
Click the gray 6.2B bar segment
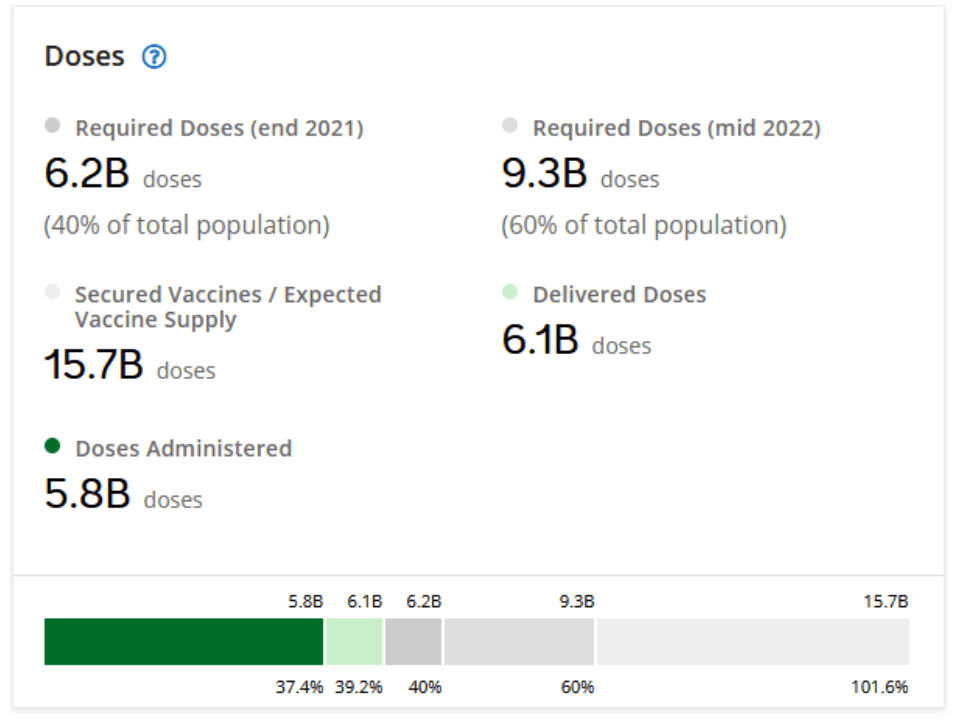click(413, 641)
